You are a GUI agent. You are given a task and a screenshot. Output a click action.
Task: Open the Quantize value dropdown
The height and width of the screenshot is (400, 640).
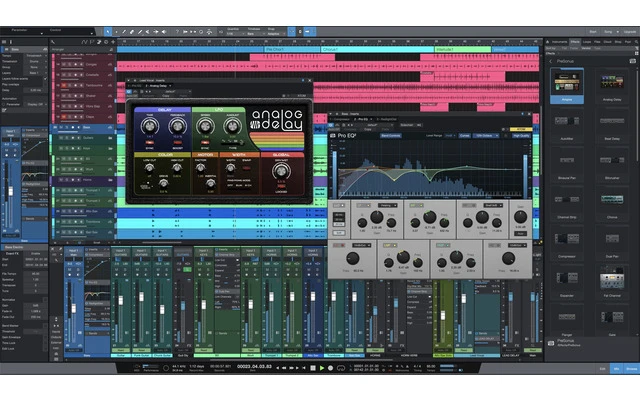(234, 34)
